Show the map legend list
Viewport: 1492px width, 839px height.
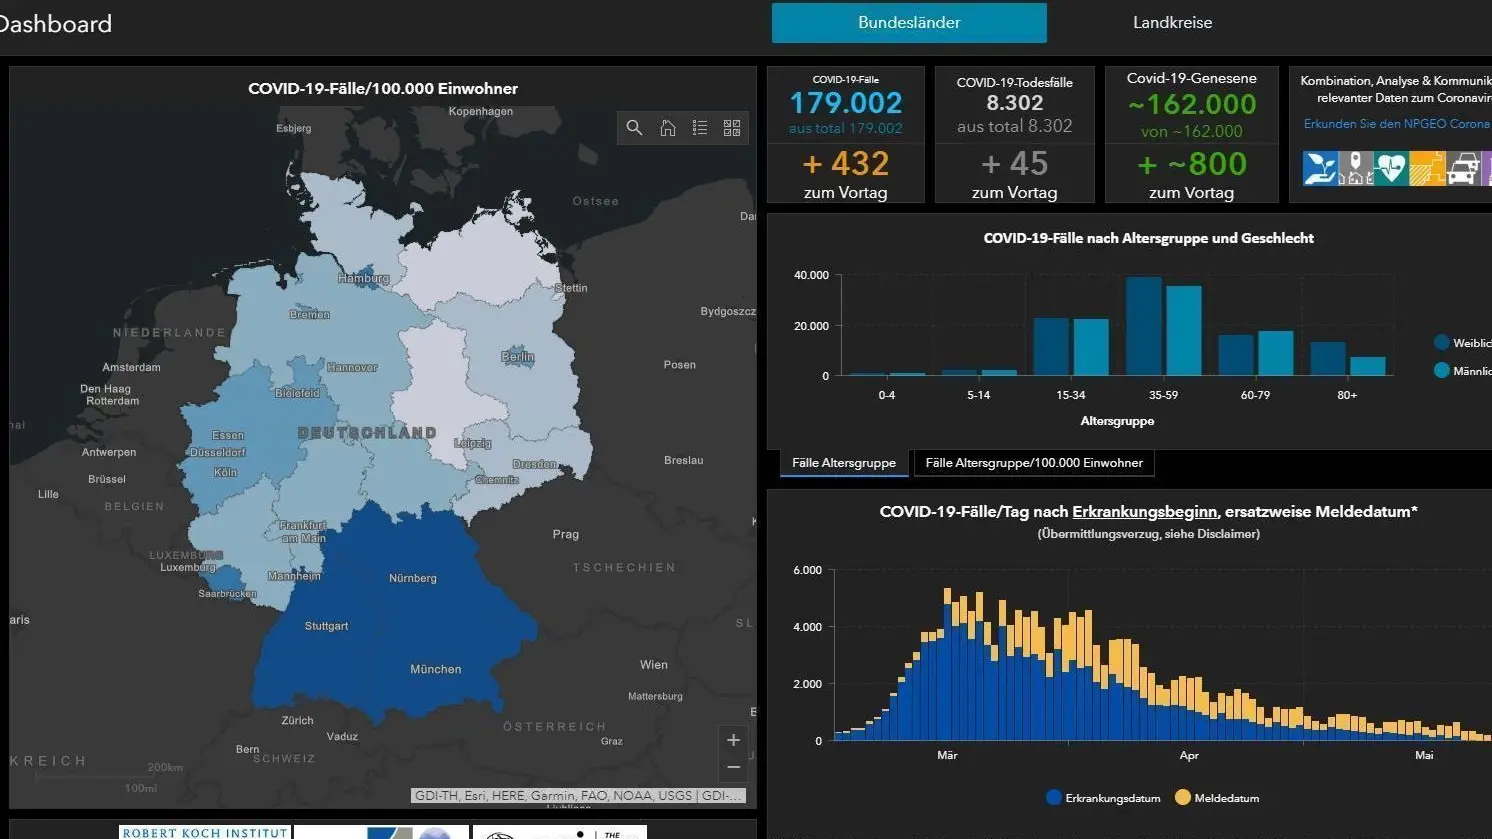[x=700, y=128]
